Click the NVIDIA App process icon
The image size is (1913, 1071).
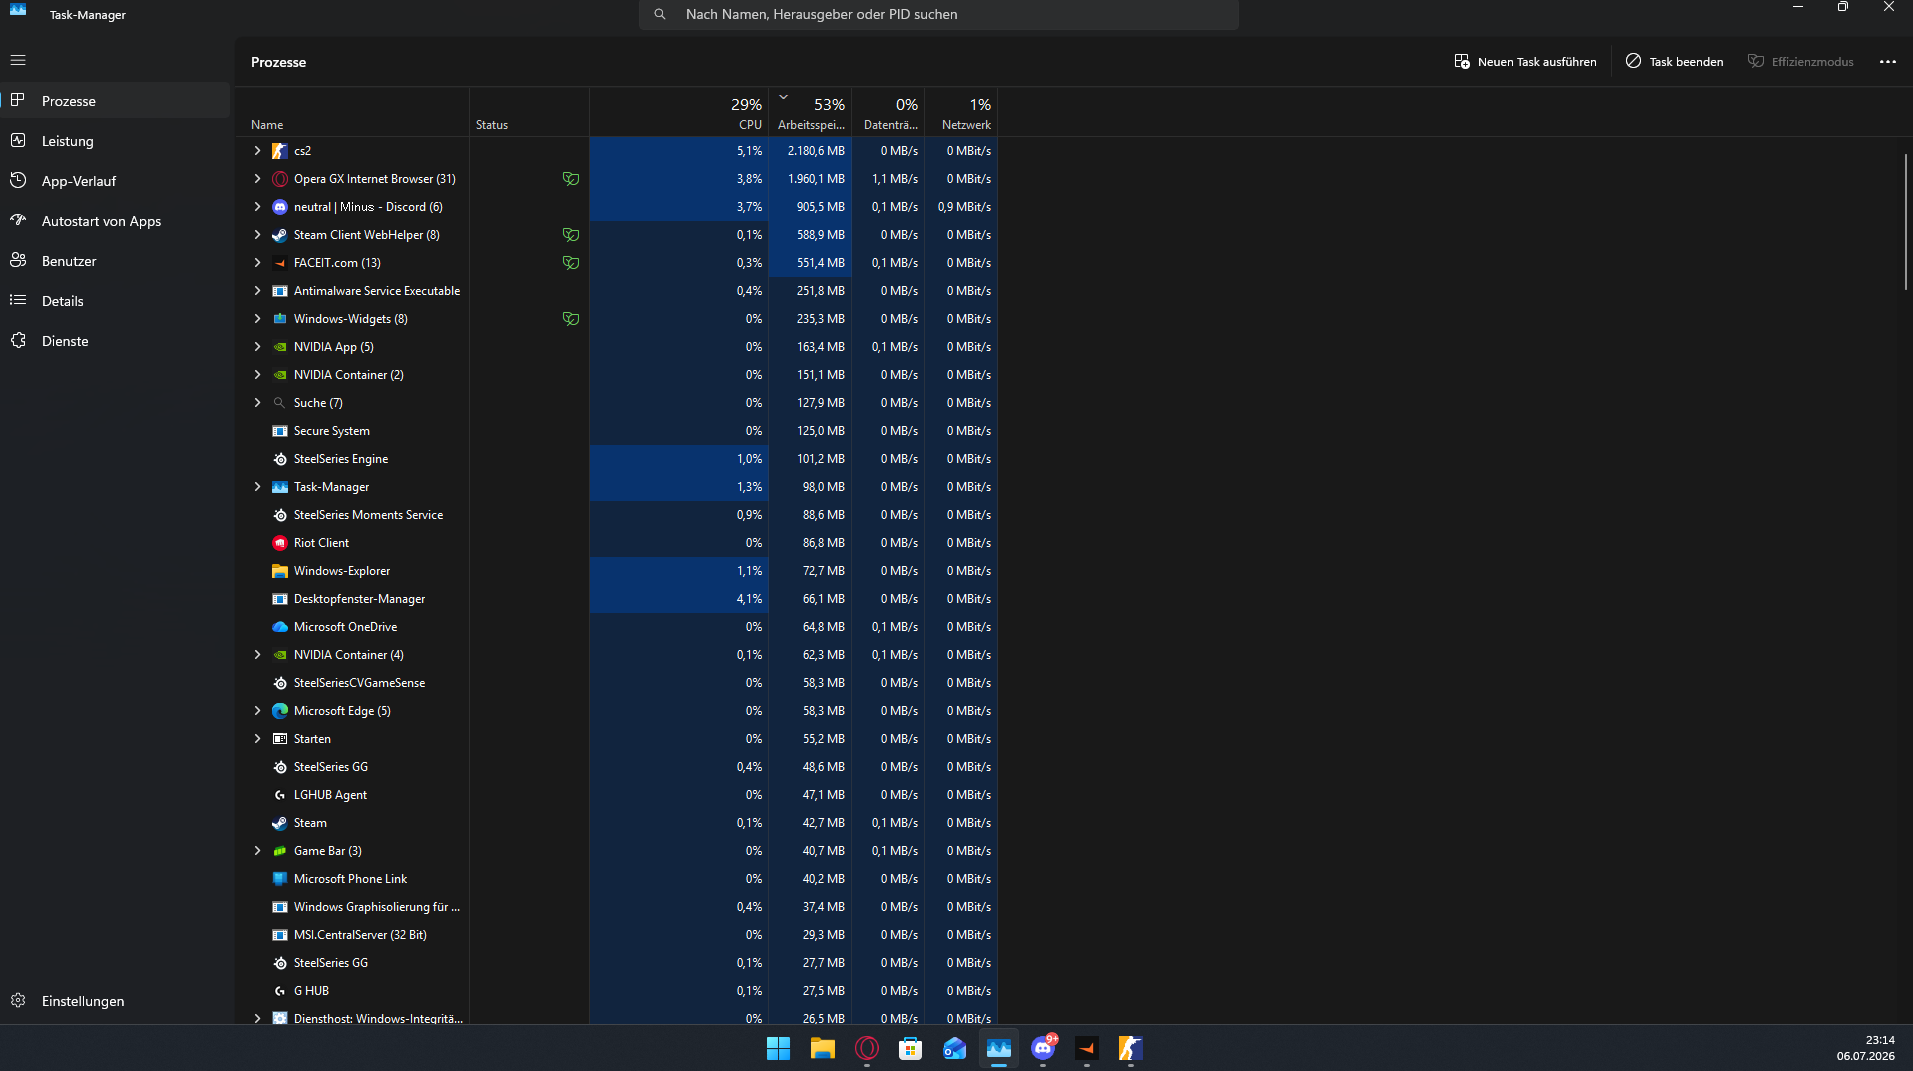pos(280,347)
